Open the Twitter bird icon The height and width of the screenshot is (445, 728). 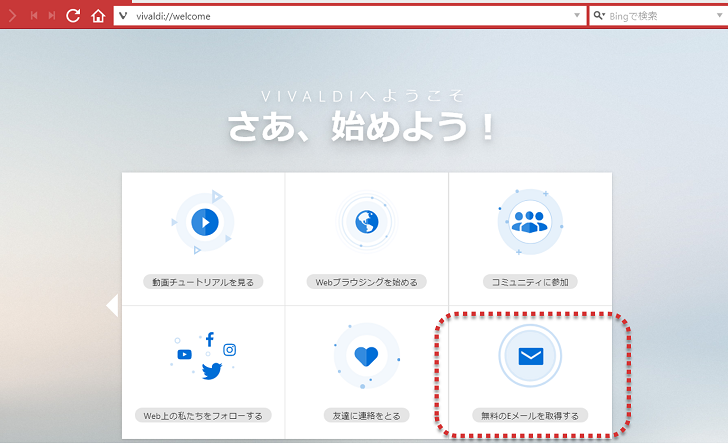212,371
